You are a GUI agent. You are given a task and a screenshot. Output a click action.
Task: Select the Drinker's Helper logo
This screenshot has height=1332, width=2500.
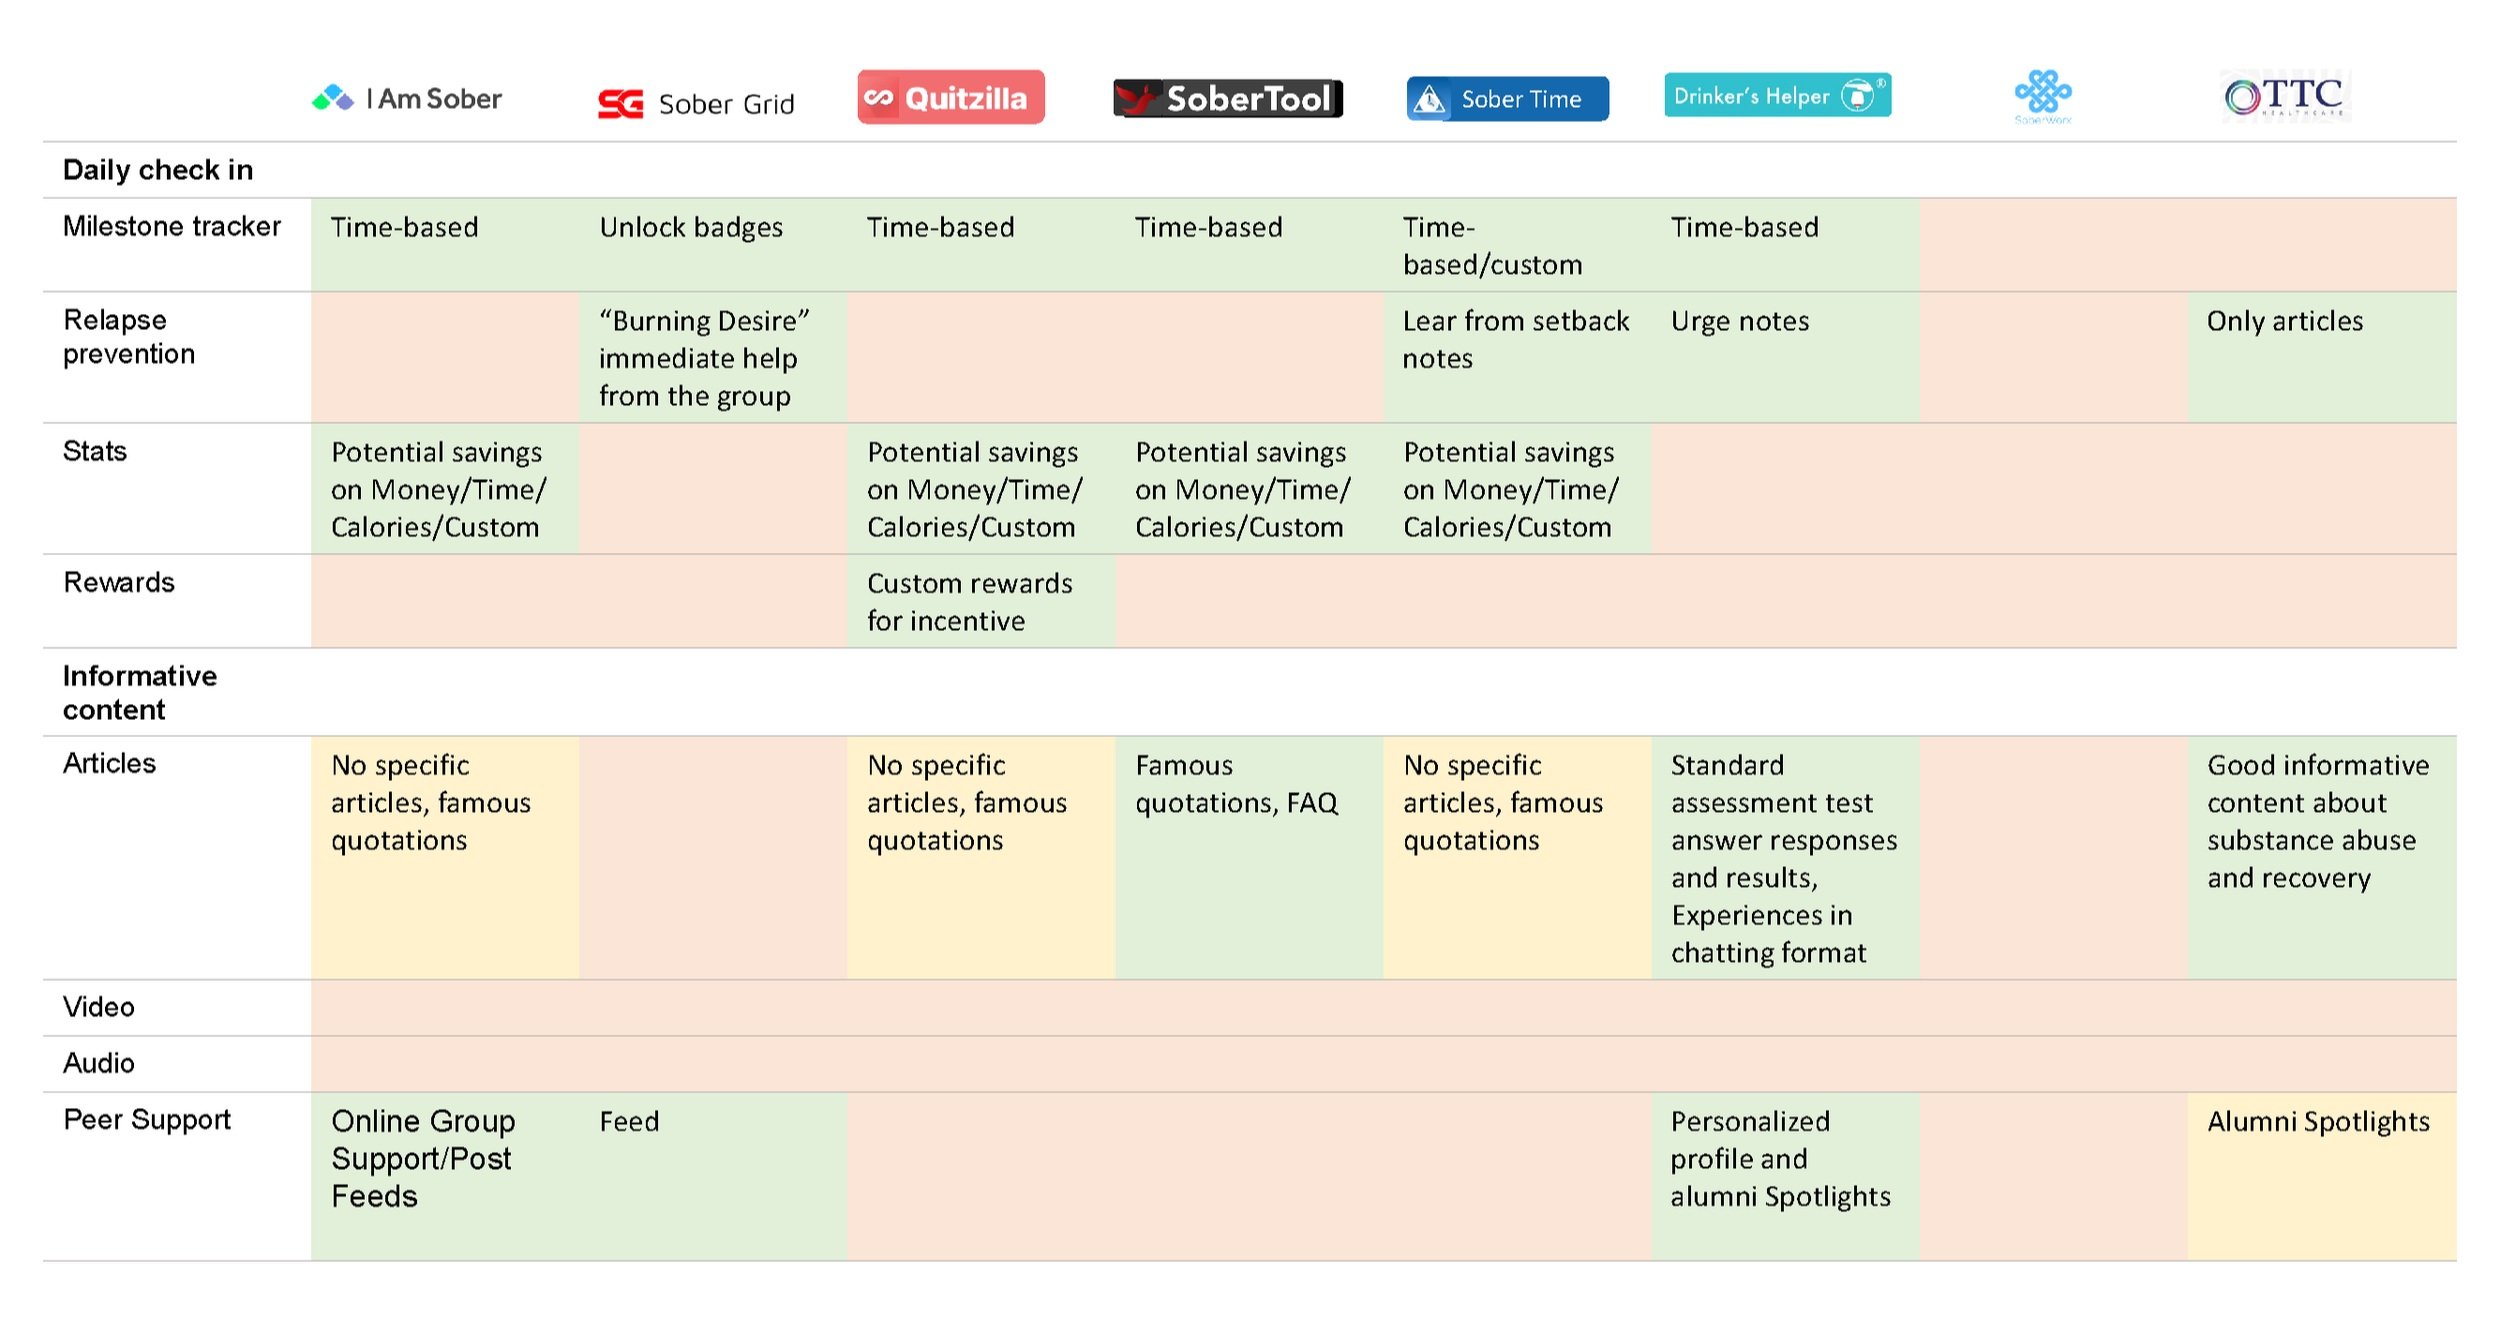click(1777, 95)
